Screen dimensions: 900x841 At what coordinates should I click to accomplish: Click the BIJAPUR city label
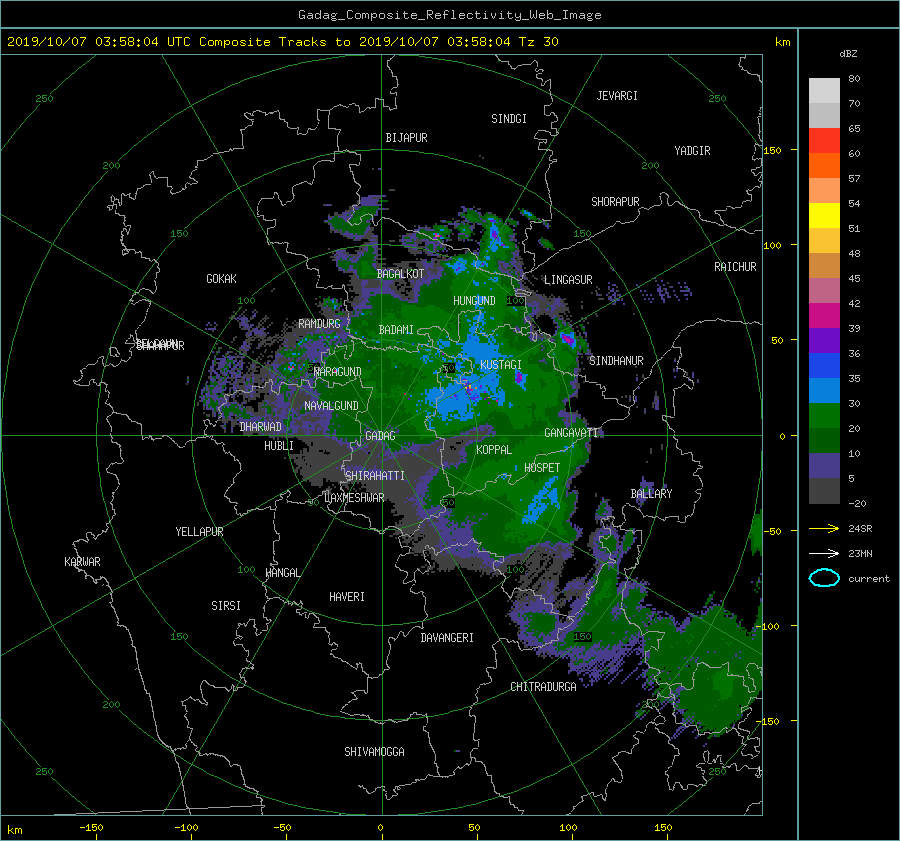tap(406, 138)
